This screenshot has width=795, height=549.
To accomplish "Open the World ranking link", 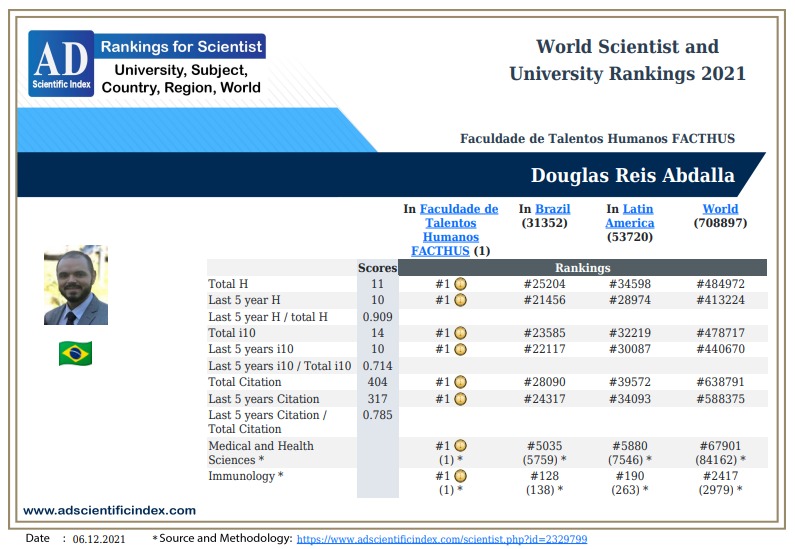I will tap(720, 209).
